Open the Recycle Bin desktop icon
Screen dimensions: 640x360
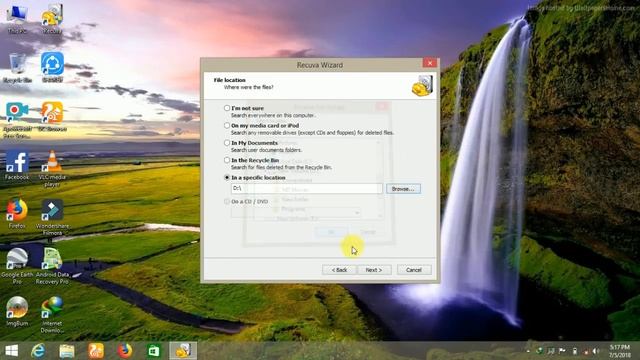17,68
